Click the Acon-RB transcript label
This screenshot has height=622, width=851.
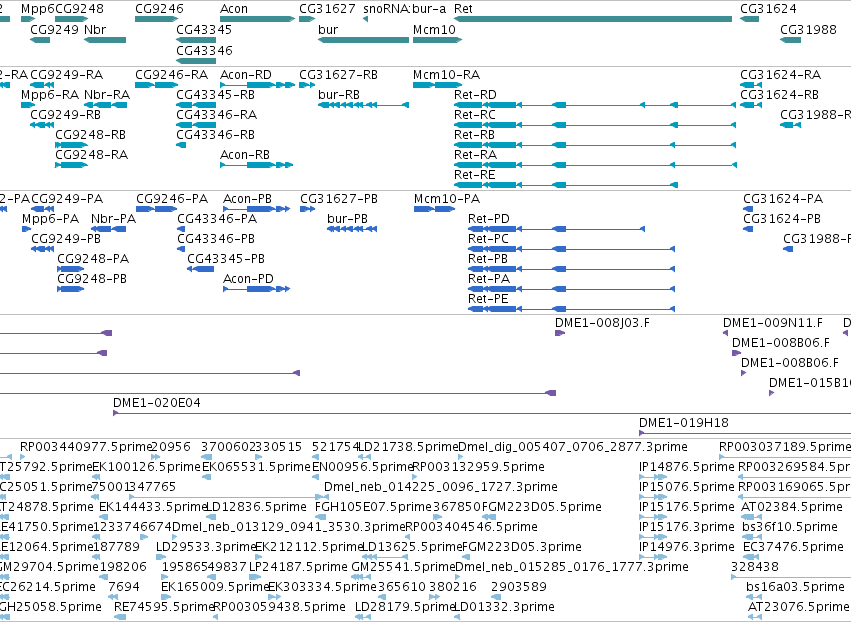tap(245, 155)
